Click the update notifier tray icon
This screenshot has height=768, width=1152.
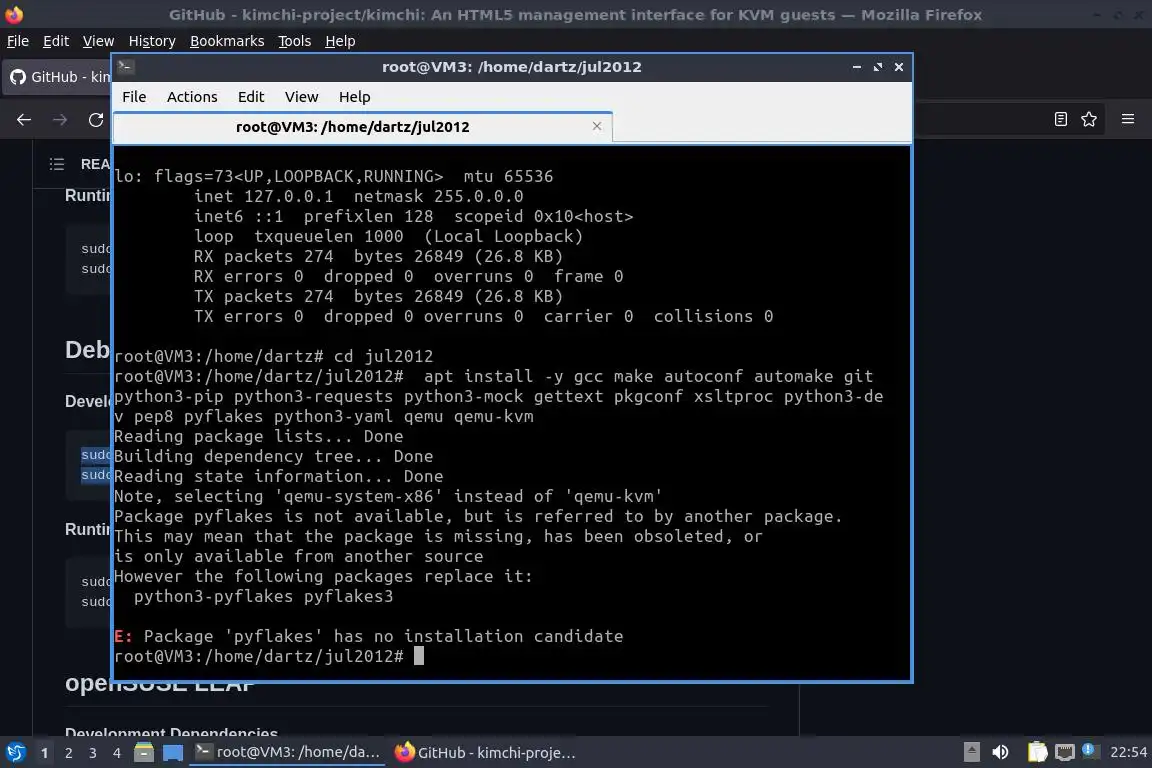(x=1090, y=750)
